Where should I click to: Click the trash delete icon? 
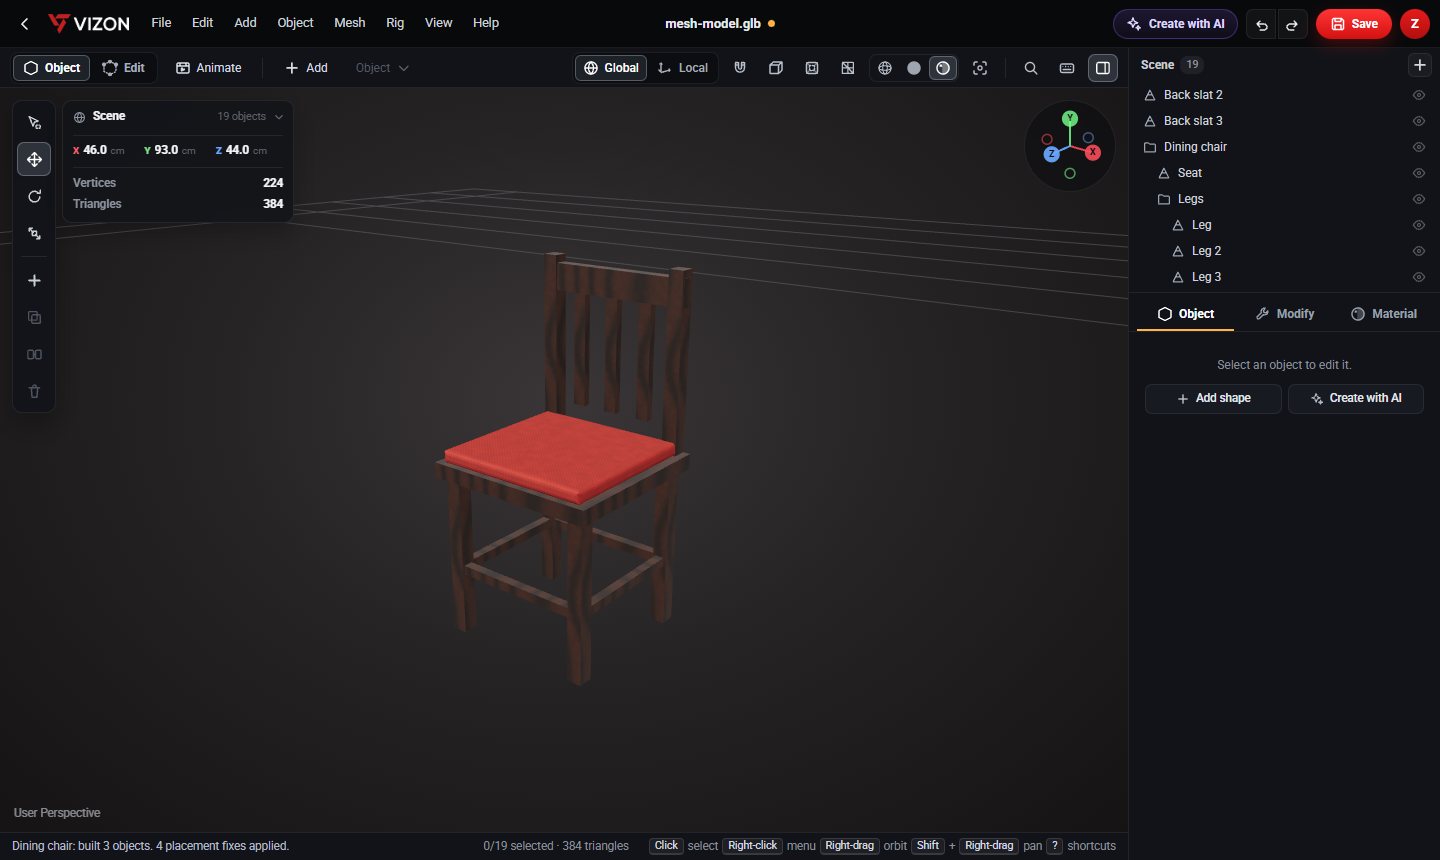click(x=34, y=392)
